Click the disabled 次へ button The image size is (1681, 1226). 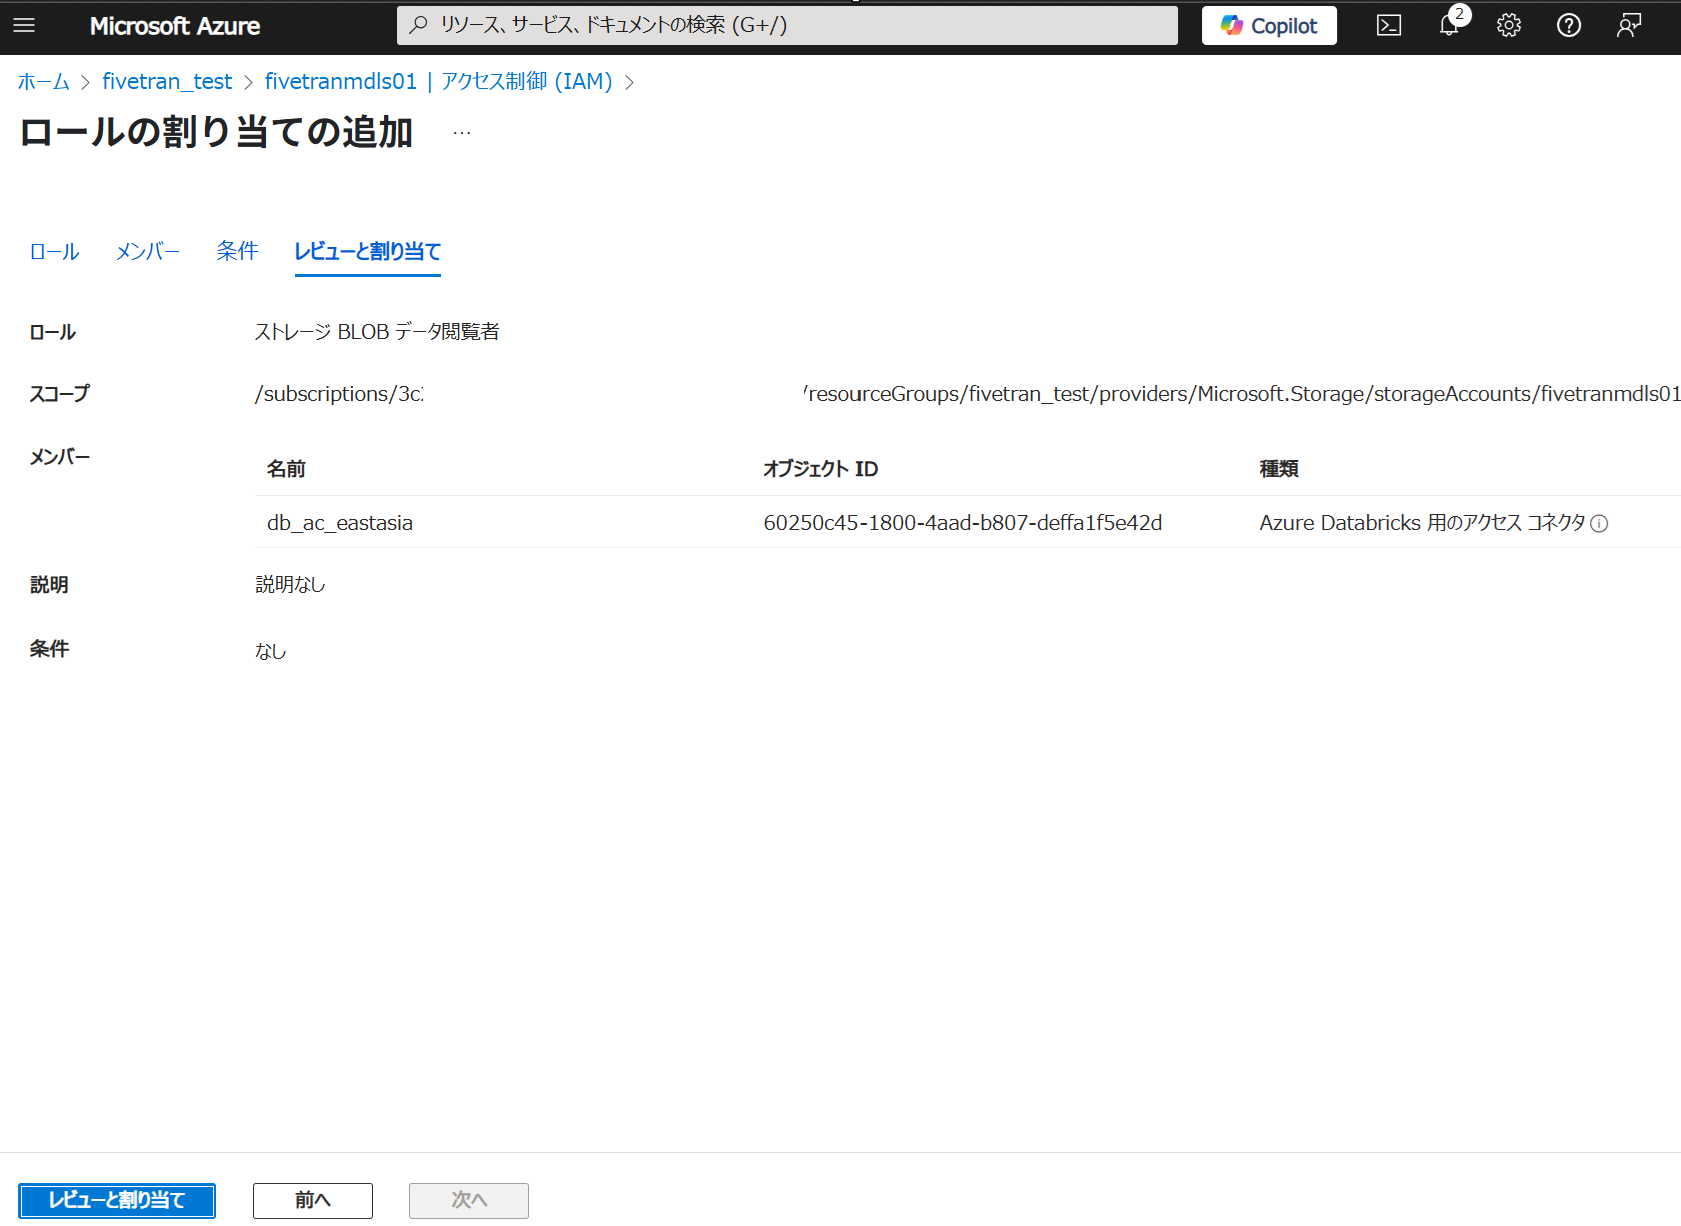tap(469, 1200)
